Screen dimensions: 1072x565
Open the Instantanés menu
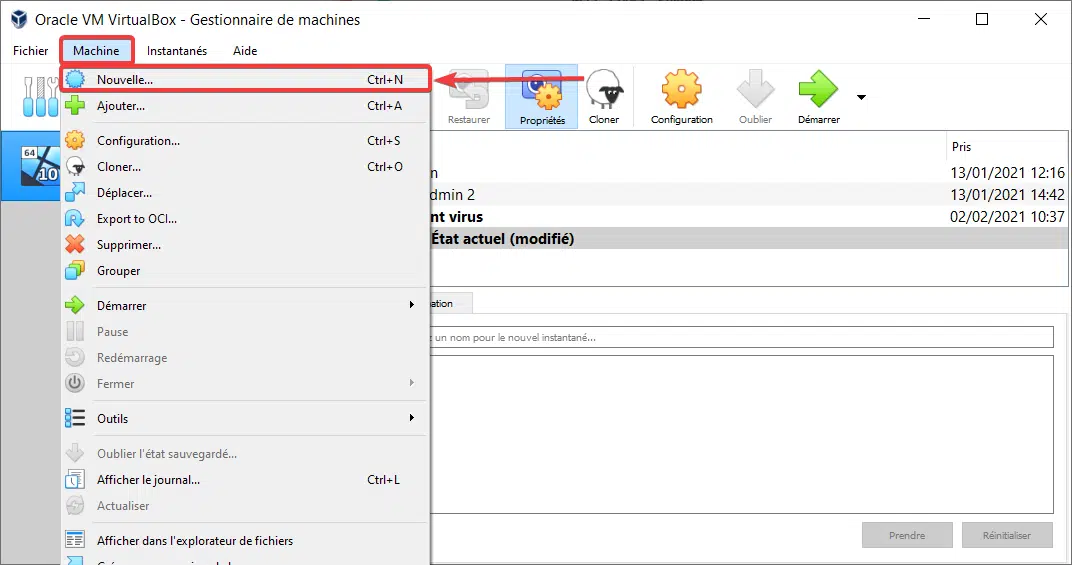[x=176, y=51]
